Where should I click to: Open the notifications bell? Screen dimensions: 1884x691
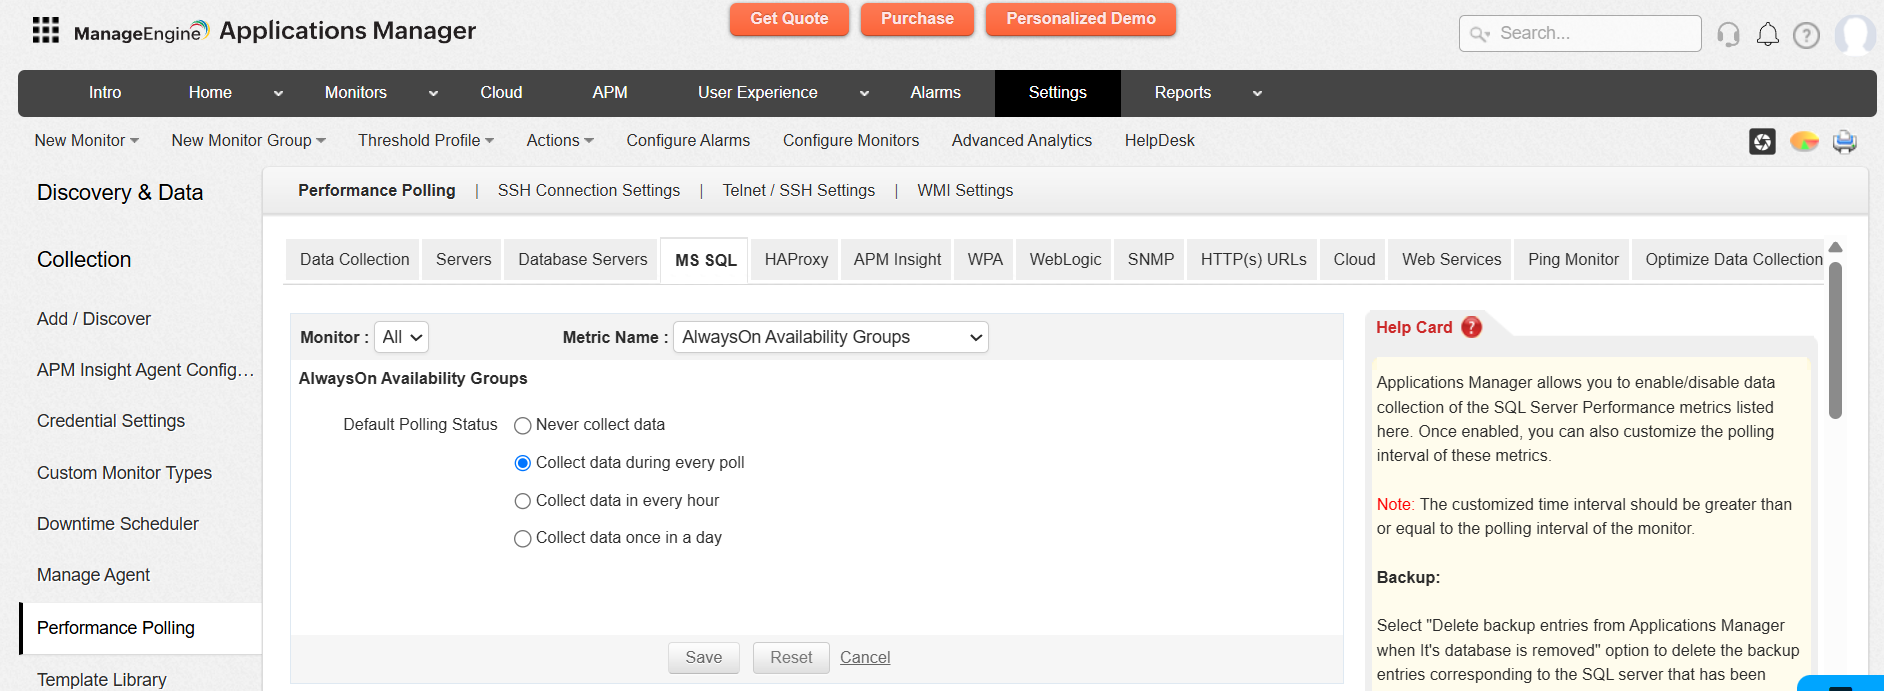pyautogui.click(x=1768, y=35)
